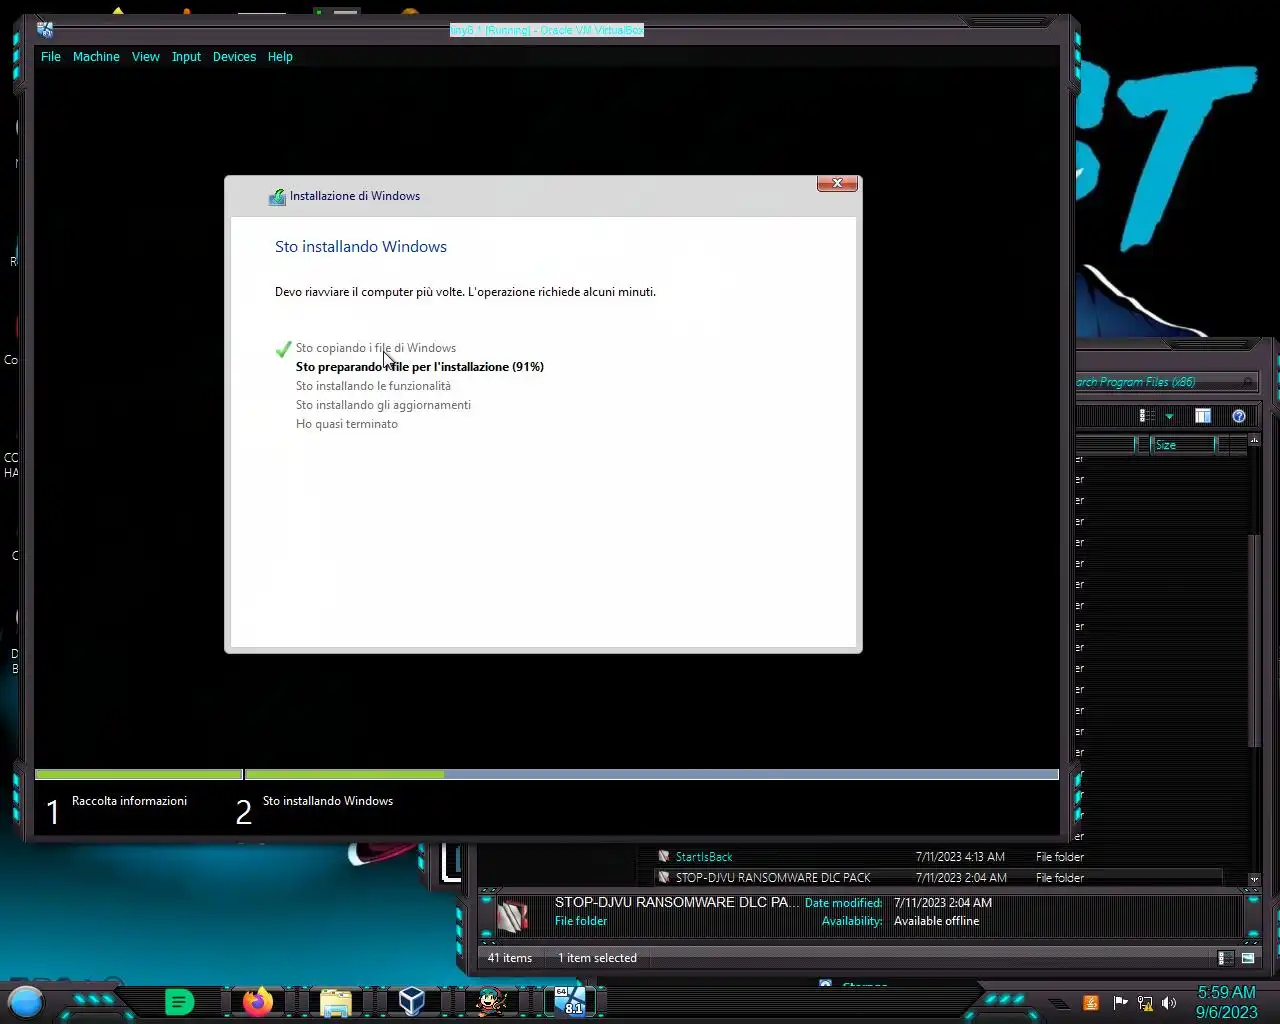Click stage 2 'Sto installando Windows' label
Image resolution: width=1280 pixels, height=1024 pixels.
pyautogui.click(x=328, y=801)
